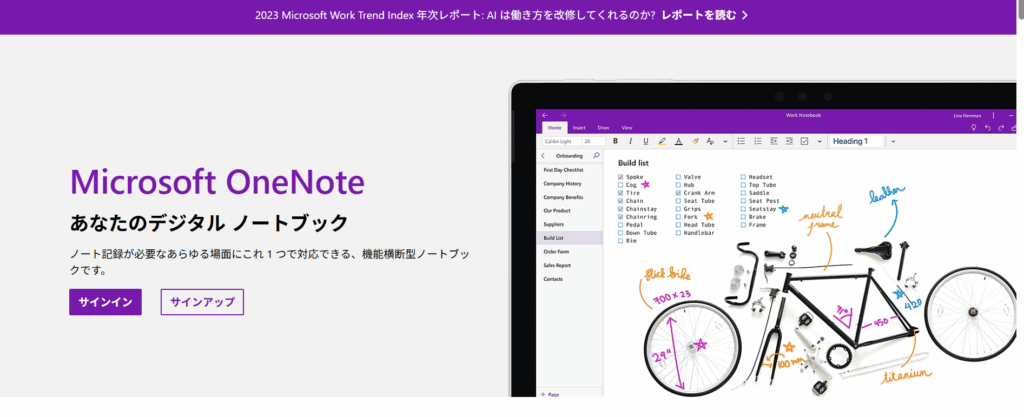Image resolution: width=1024 pixels, height=417 pixels.
Task: Open the Suppliers page
Action: tap(569, 224)
